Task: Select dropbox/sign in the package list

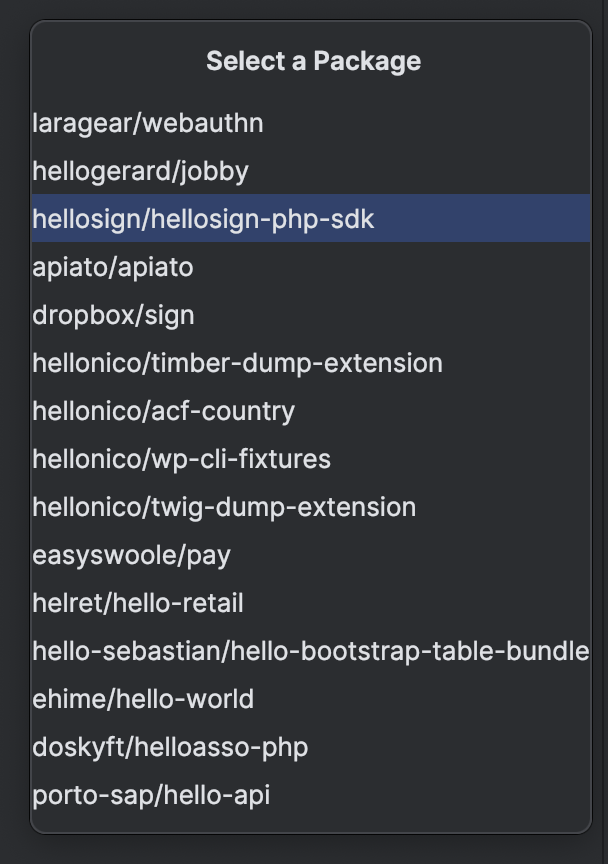Action: coord(113,315)
